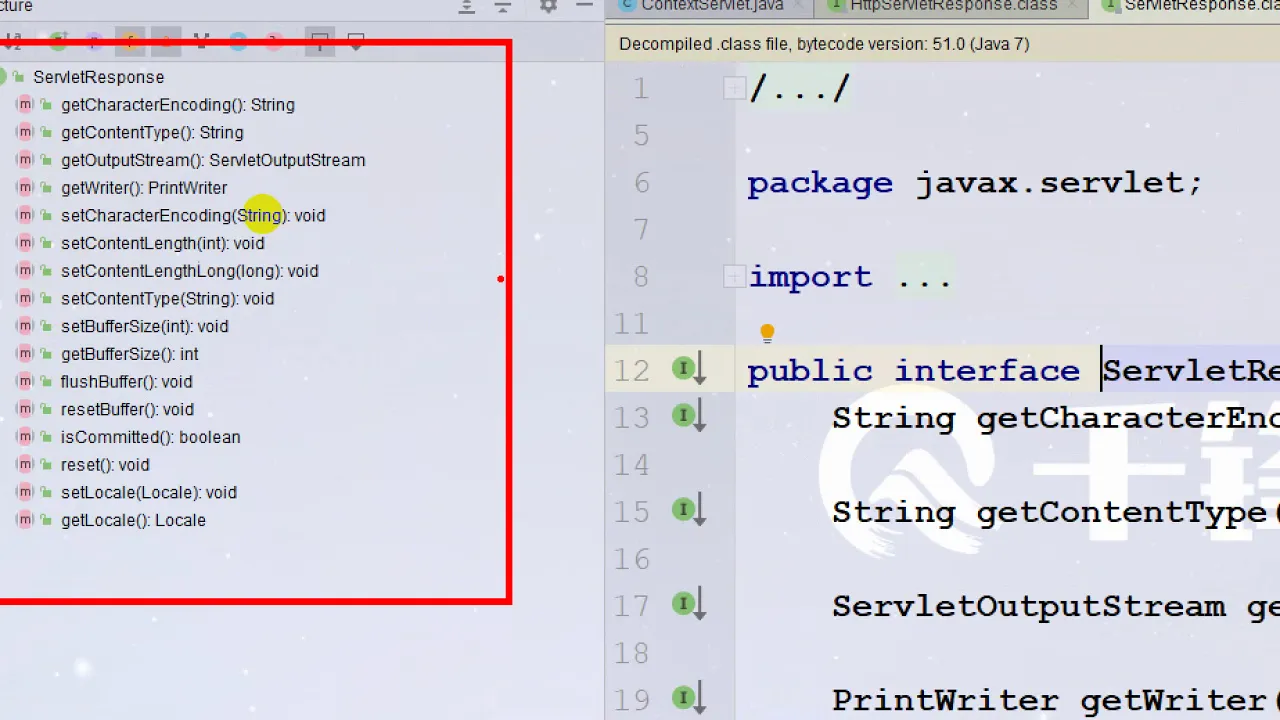Click method icon beside setBufferSize(int)
The width and height of the screenshot is (1280, 720).
tap(25, 326)
